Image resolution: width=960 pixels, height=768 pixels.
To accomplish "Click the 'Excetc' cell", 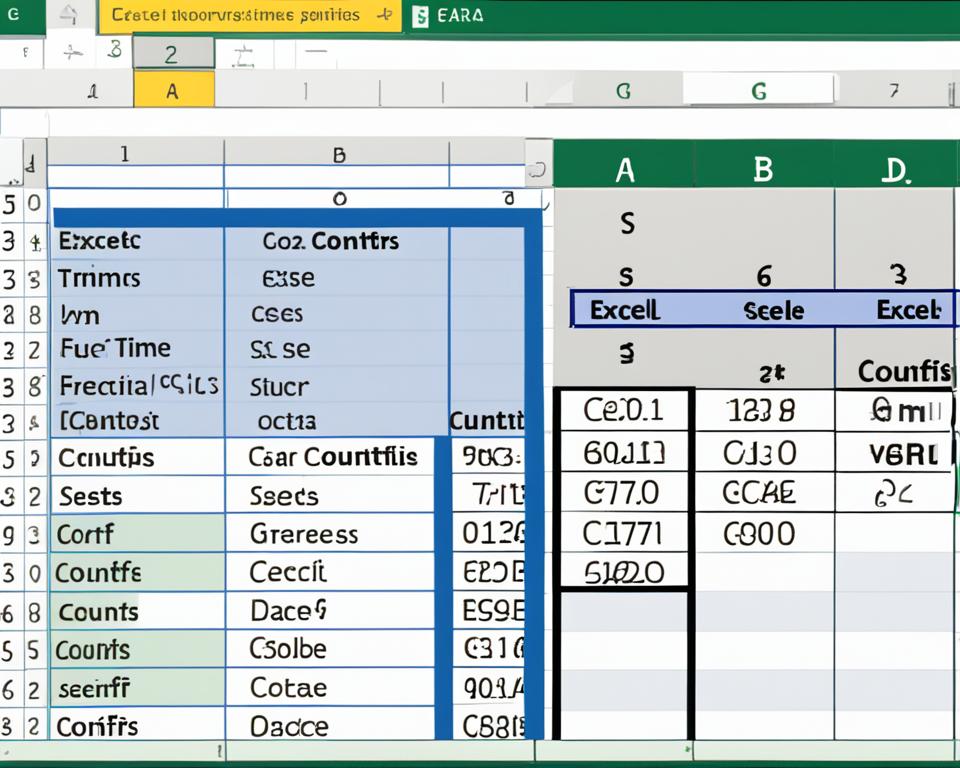I will pos(137,241).
